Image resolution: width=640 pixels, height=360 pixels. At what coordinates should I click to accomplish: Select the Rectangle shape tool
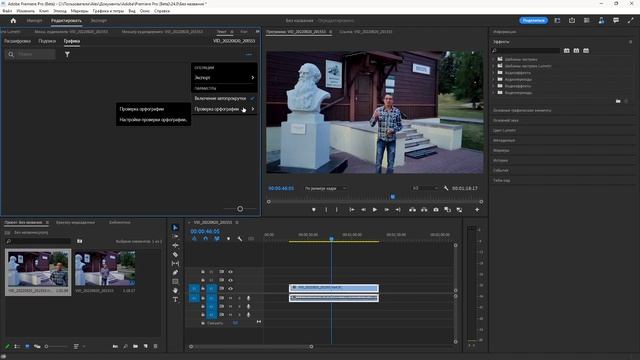click(175, 281)
